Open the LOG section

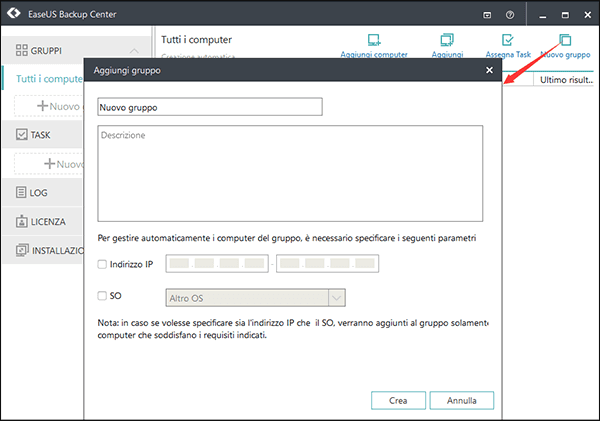click(42, 192)
